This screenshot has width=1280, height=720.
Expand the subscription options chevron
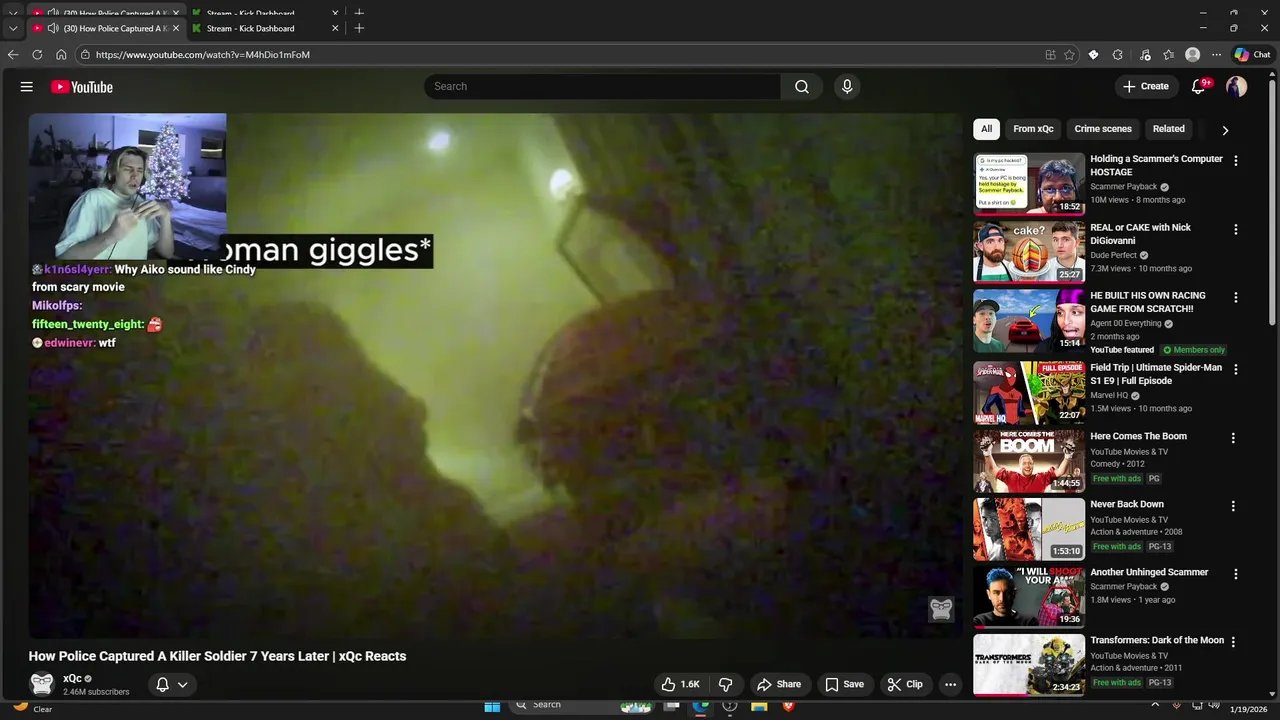[x=183, y=685]
